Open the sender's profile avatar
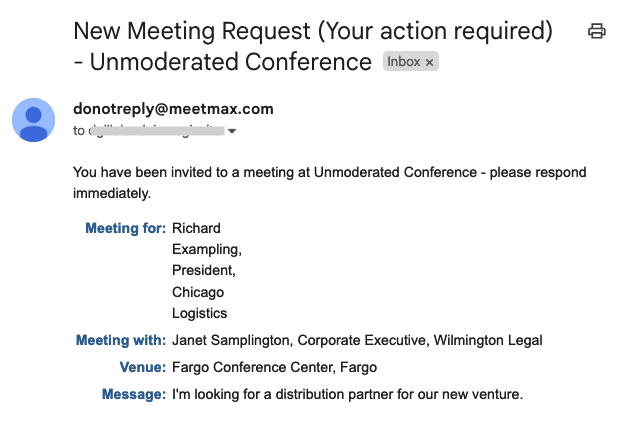The width and height of the screenshot is (618, 433). point(33,121)
